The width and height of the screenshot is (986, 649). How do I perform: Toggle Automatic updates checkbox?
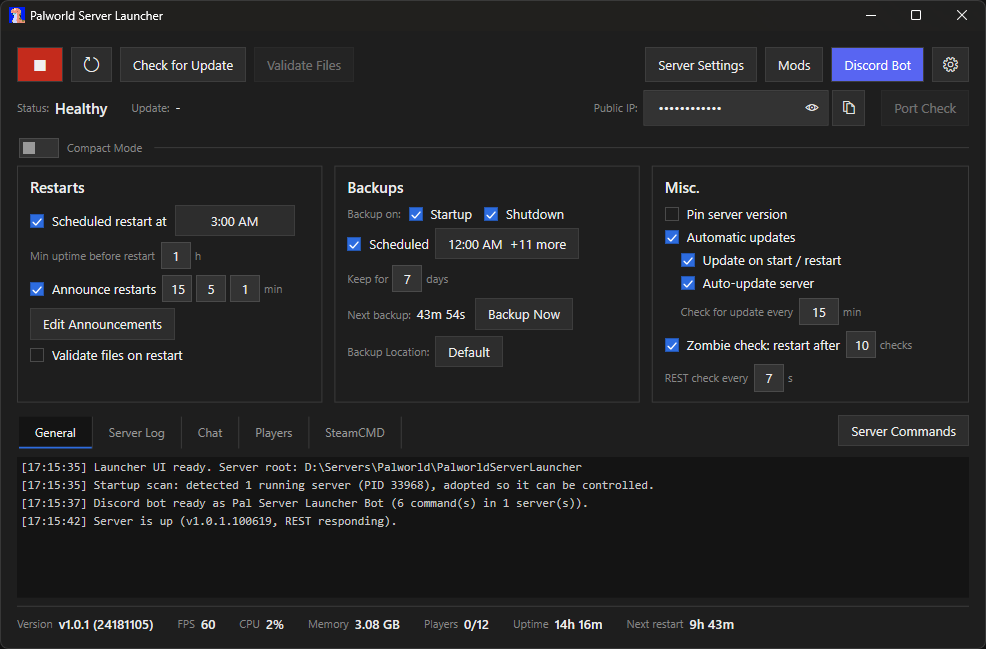(672, 238)
